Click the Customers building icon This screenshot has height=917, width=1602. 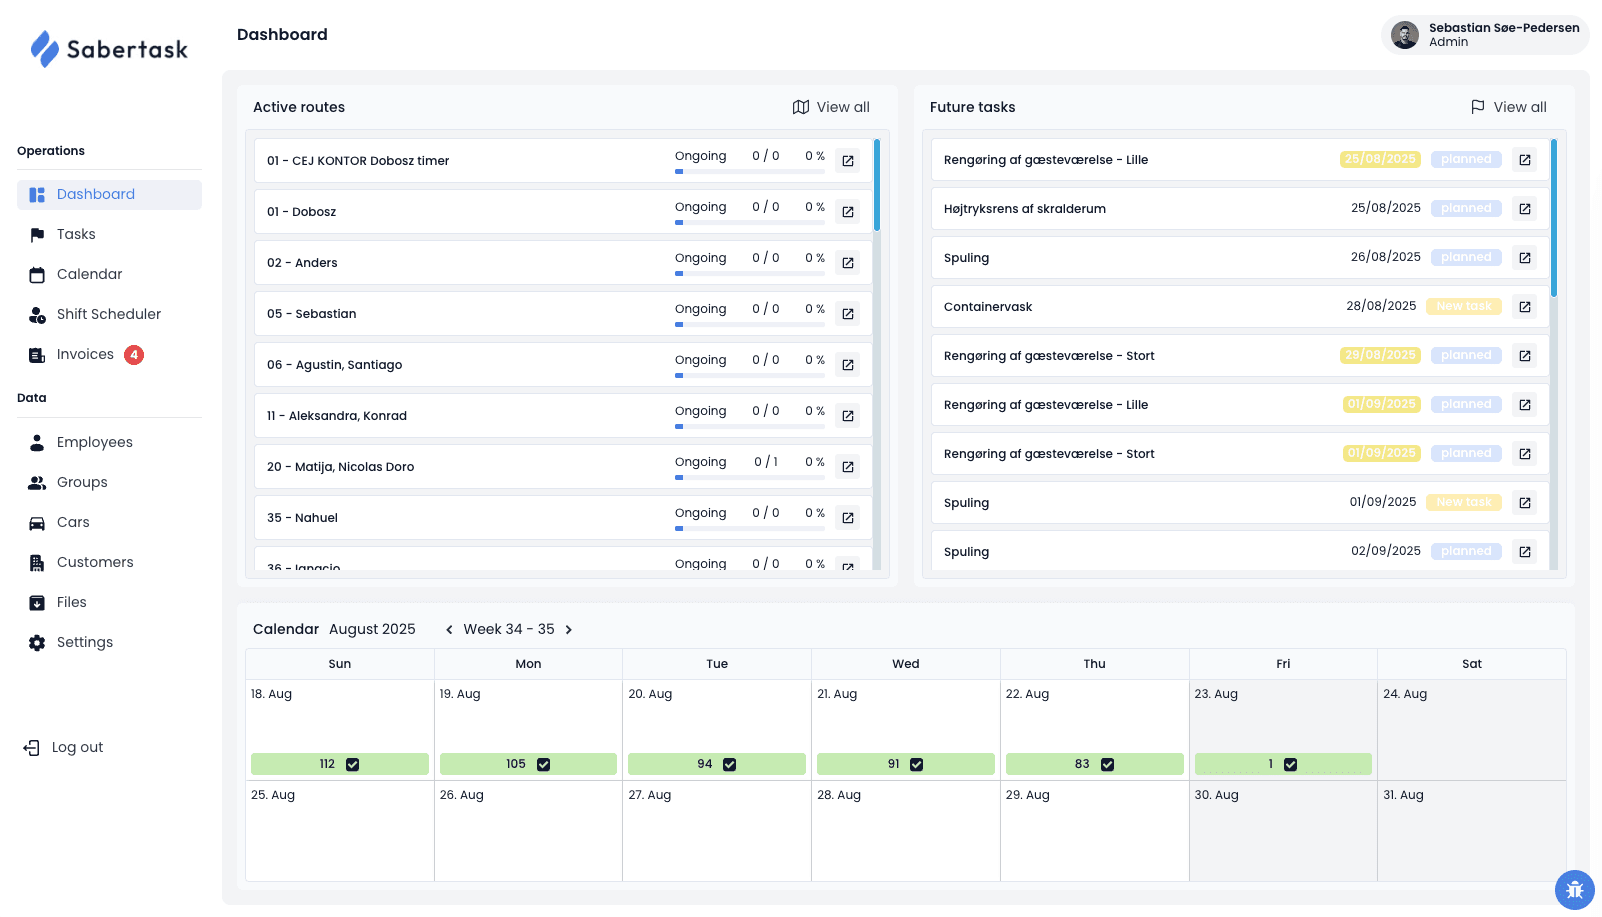coord(37,562)
